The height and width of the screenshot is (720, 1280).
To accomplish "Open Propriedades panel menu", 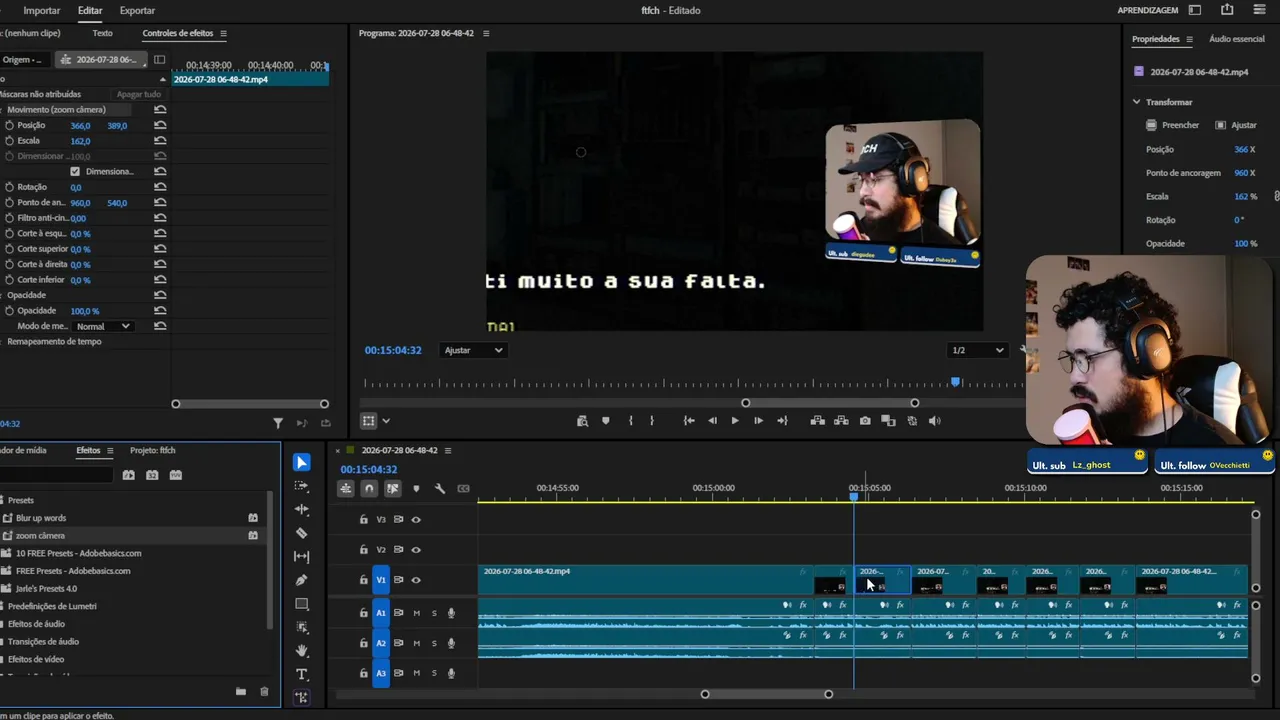I will [1190, 39].
